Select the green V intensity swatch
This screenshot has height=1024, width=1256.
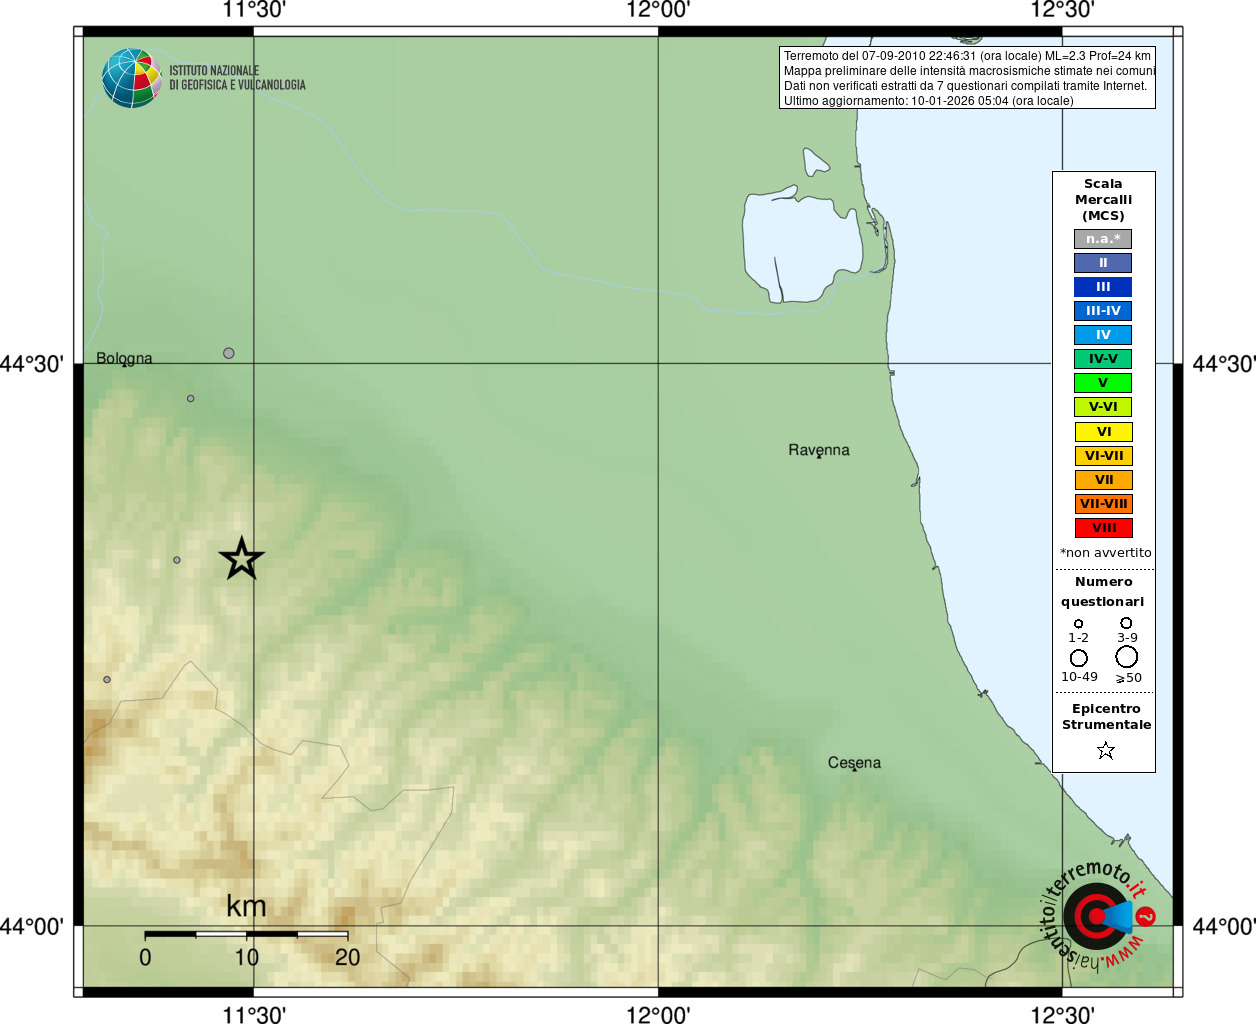1103,383
